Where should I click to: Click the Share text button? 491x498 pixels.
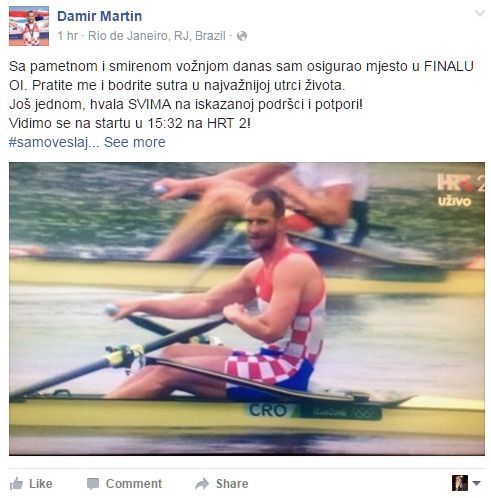coord(232,484)
